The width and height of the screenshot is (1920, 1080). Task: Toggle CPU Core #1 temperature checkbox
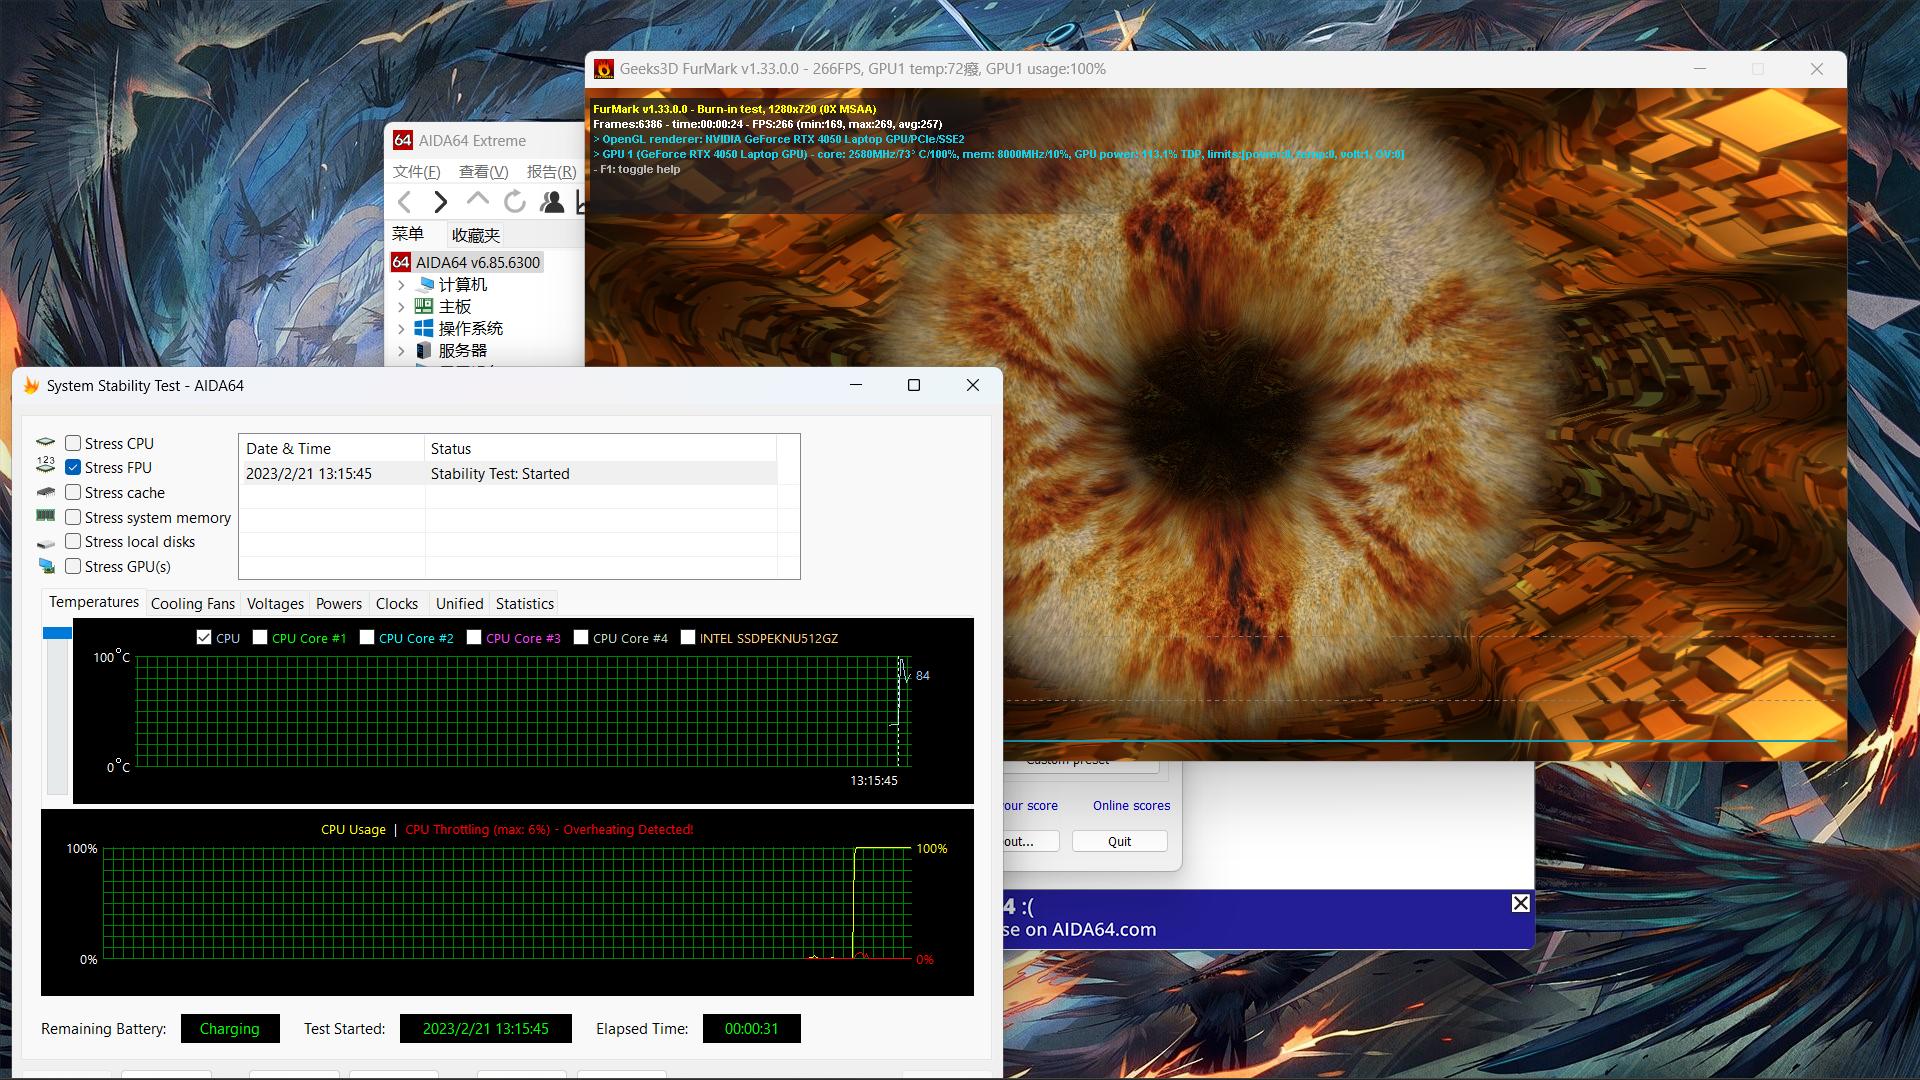point(260,638)
